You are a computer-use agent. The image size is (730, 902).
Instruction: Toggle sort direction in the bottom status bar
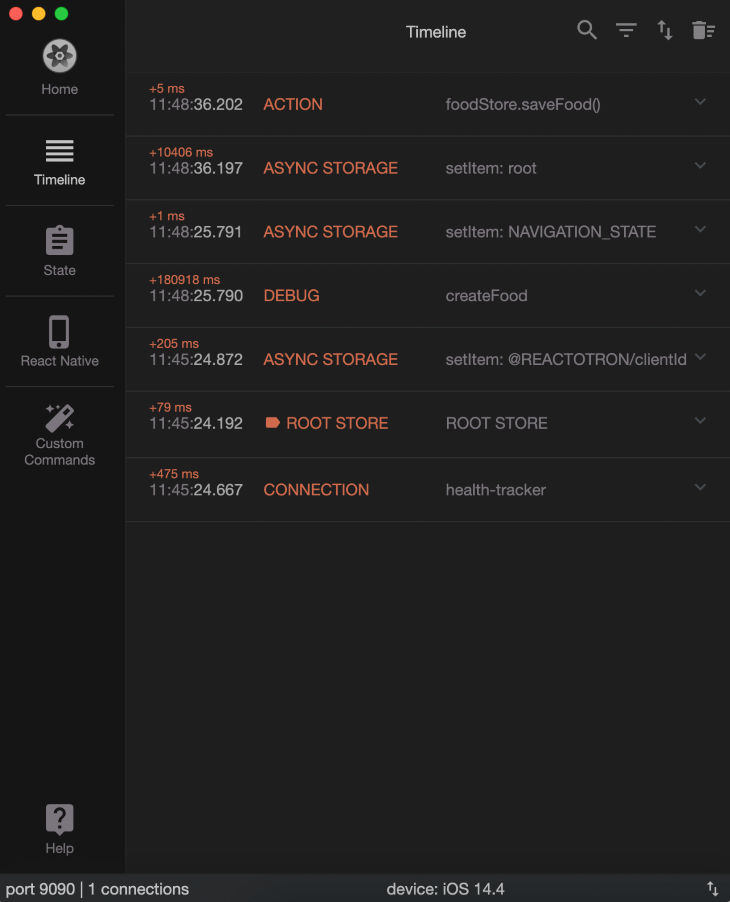[x=712, y=888]
